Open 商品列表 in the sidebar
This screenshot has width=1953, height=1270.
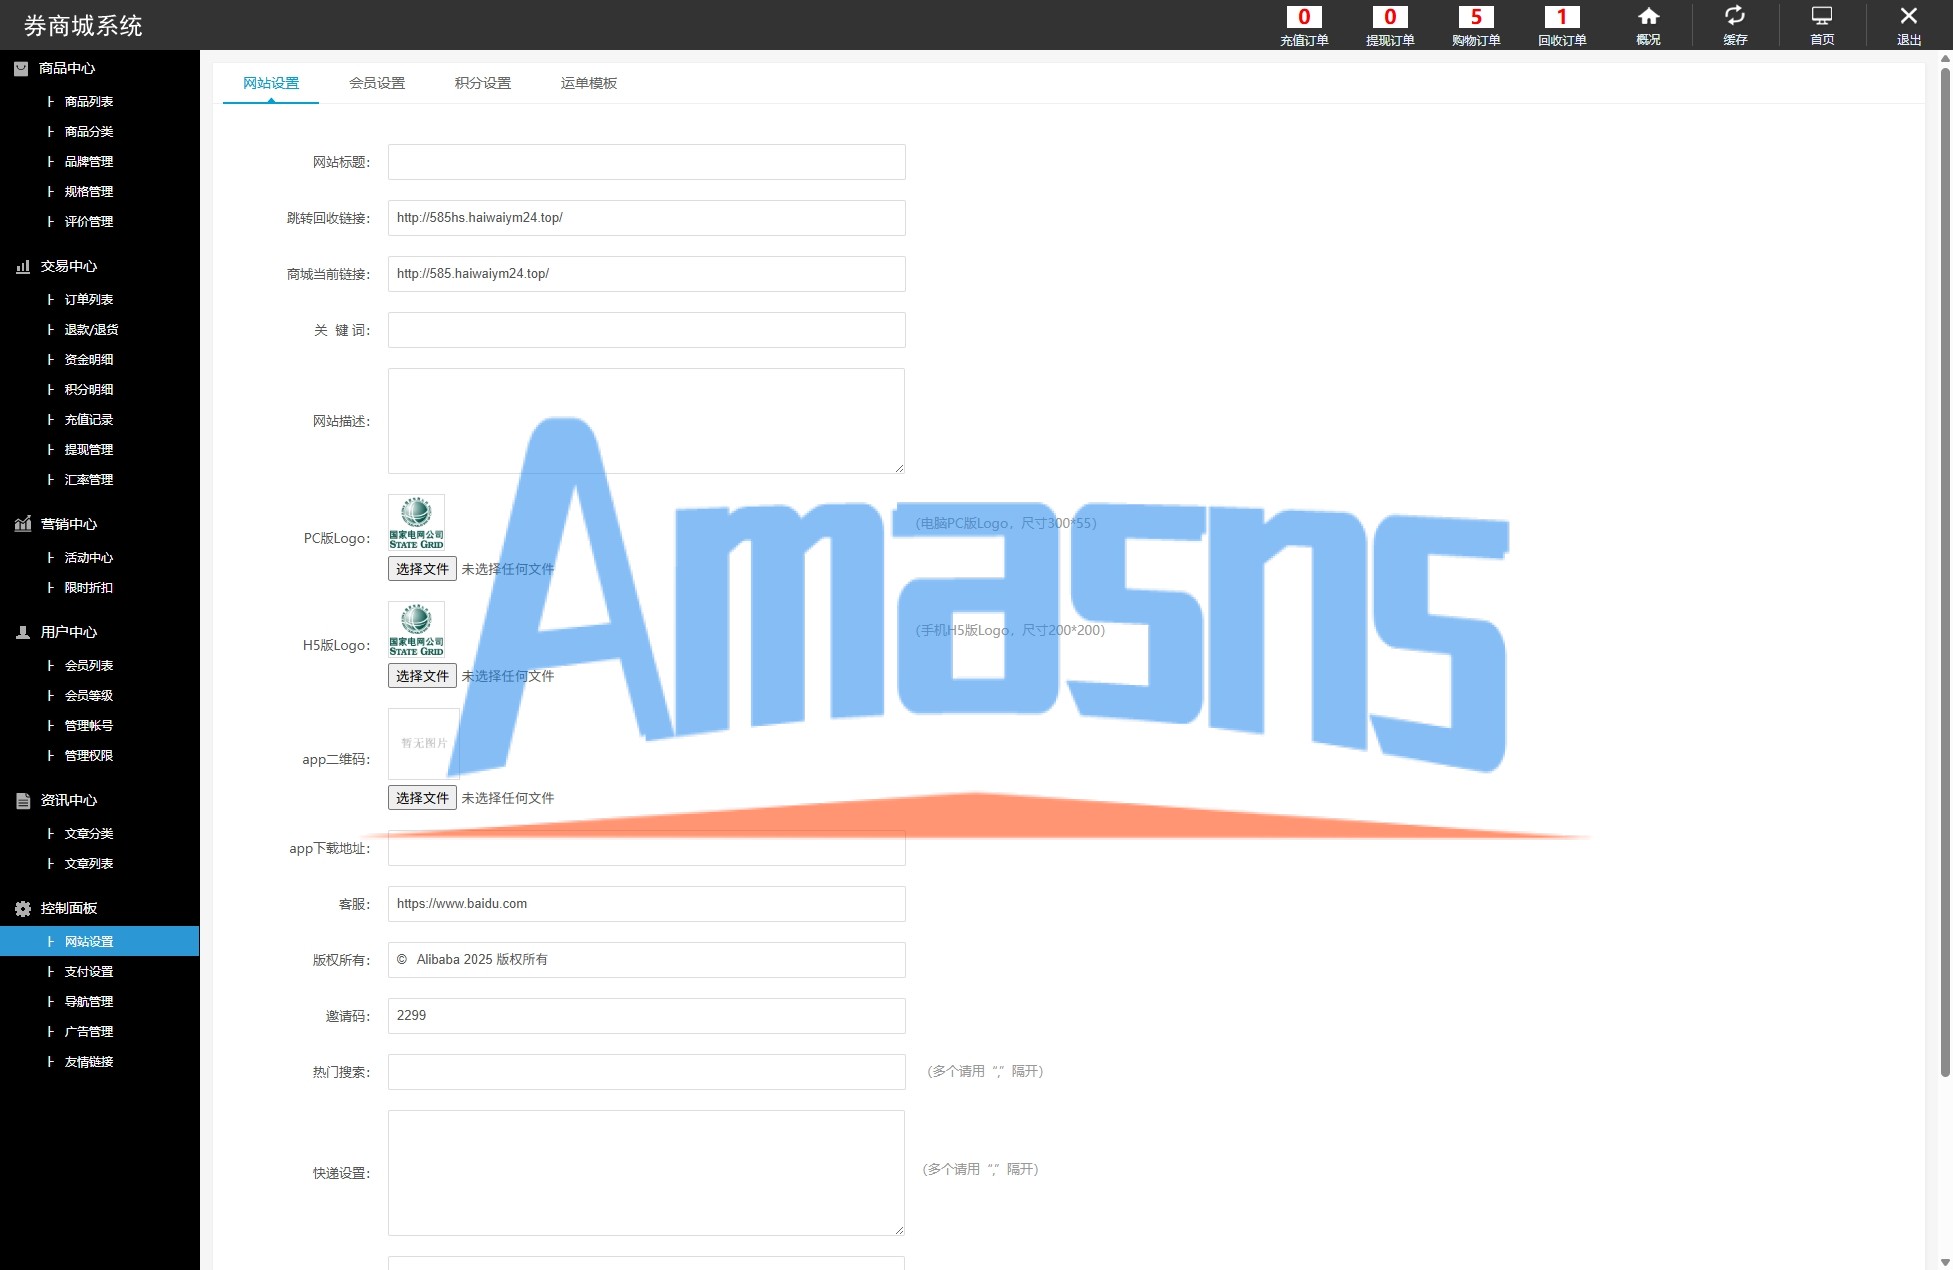pos(89,101)
